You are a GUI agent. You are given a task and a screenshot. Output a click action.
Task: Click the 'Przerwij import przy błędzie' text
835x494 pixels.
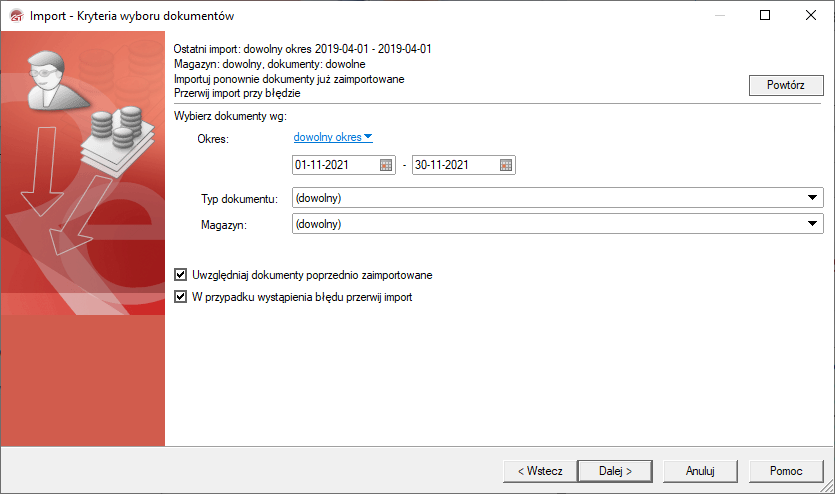click(x=237, y=93)
